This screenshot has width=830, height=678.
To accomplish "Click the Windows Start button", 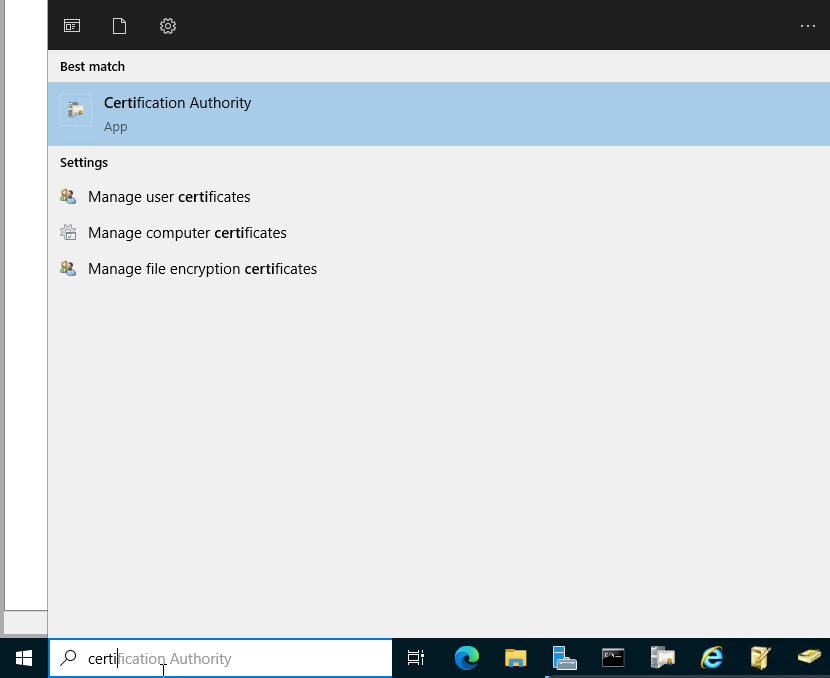I will pos(24,658).
